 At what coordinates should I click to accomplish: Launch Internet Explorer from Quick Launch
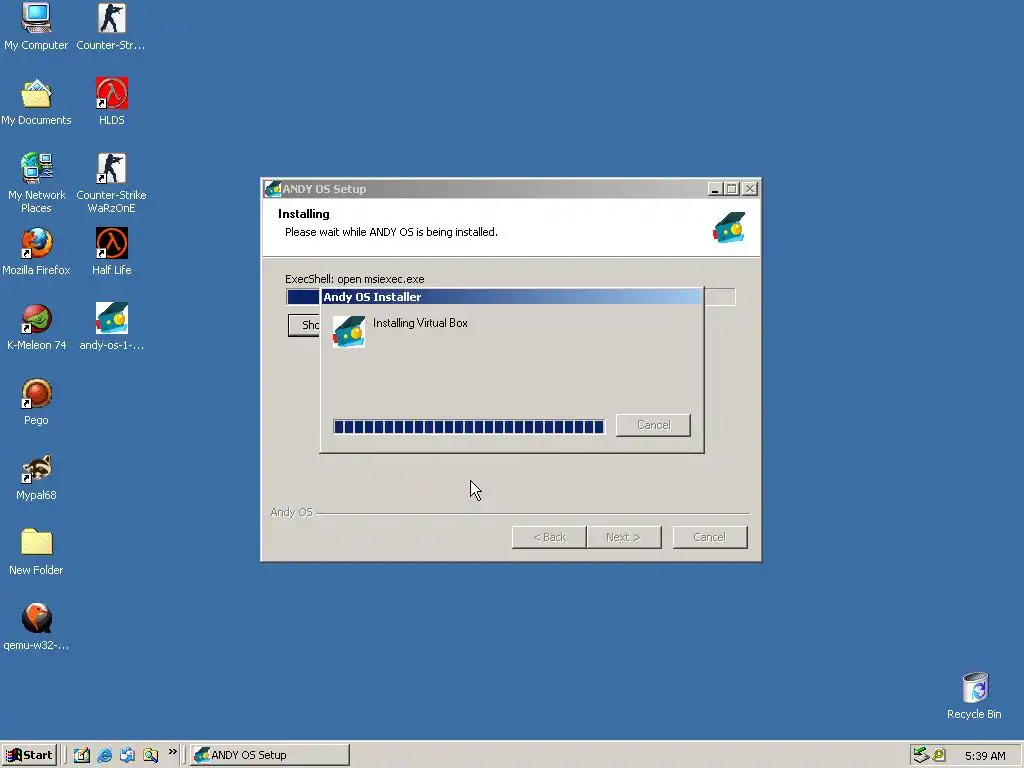[x=104, y=755]
